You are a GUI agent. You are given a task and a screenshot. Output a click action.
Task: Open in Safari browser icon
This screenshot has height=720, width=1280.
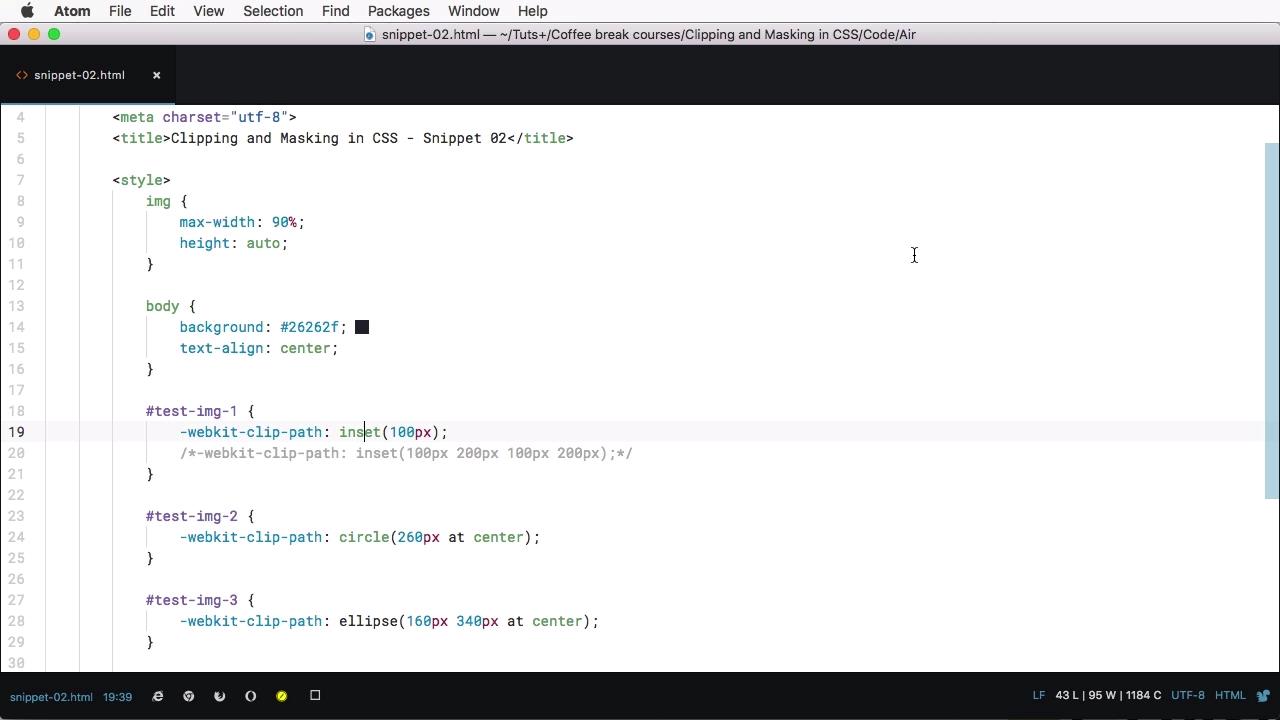[281, 696]
